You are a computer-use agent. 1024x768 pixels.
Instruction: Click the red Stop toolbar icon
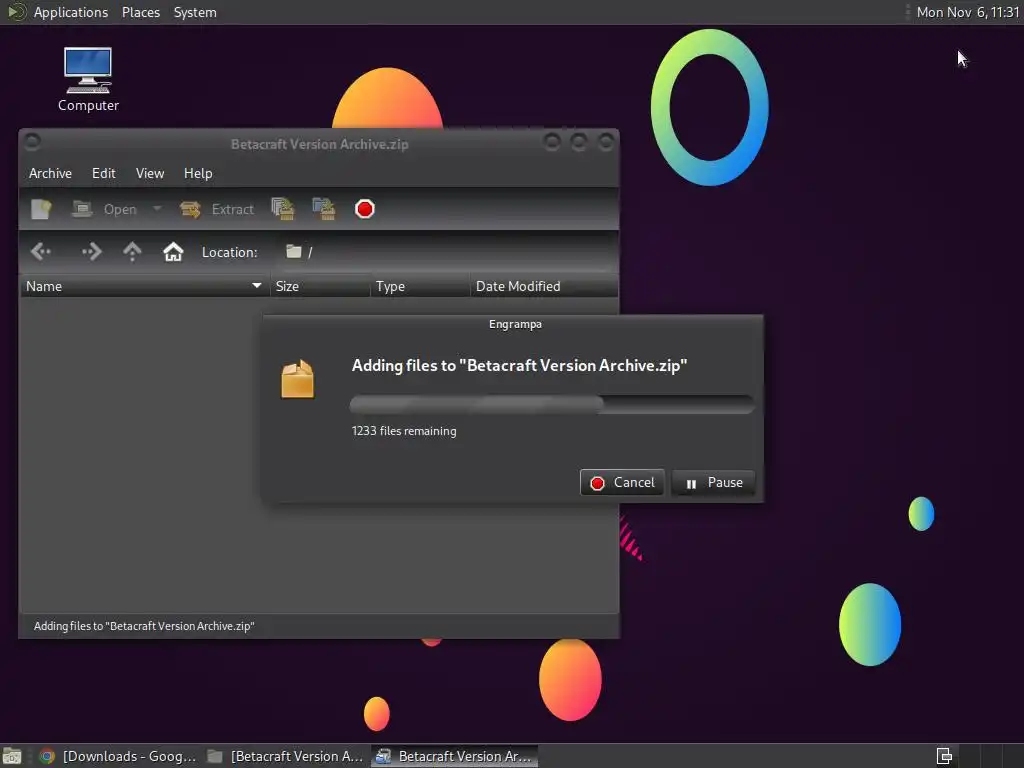click(364, 209)
